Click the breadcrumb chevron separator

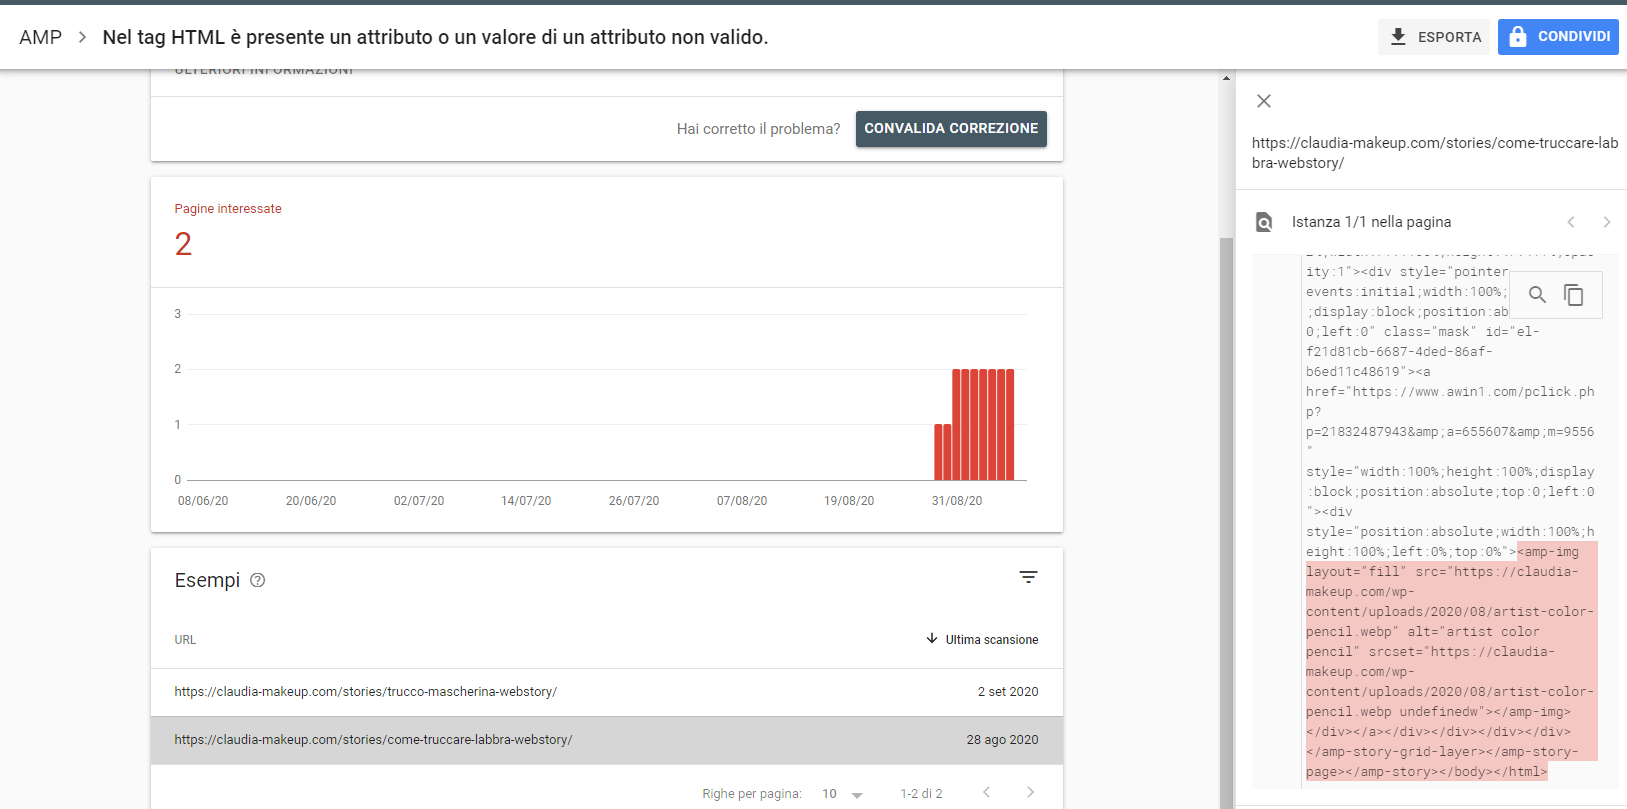pos(82,37)
